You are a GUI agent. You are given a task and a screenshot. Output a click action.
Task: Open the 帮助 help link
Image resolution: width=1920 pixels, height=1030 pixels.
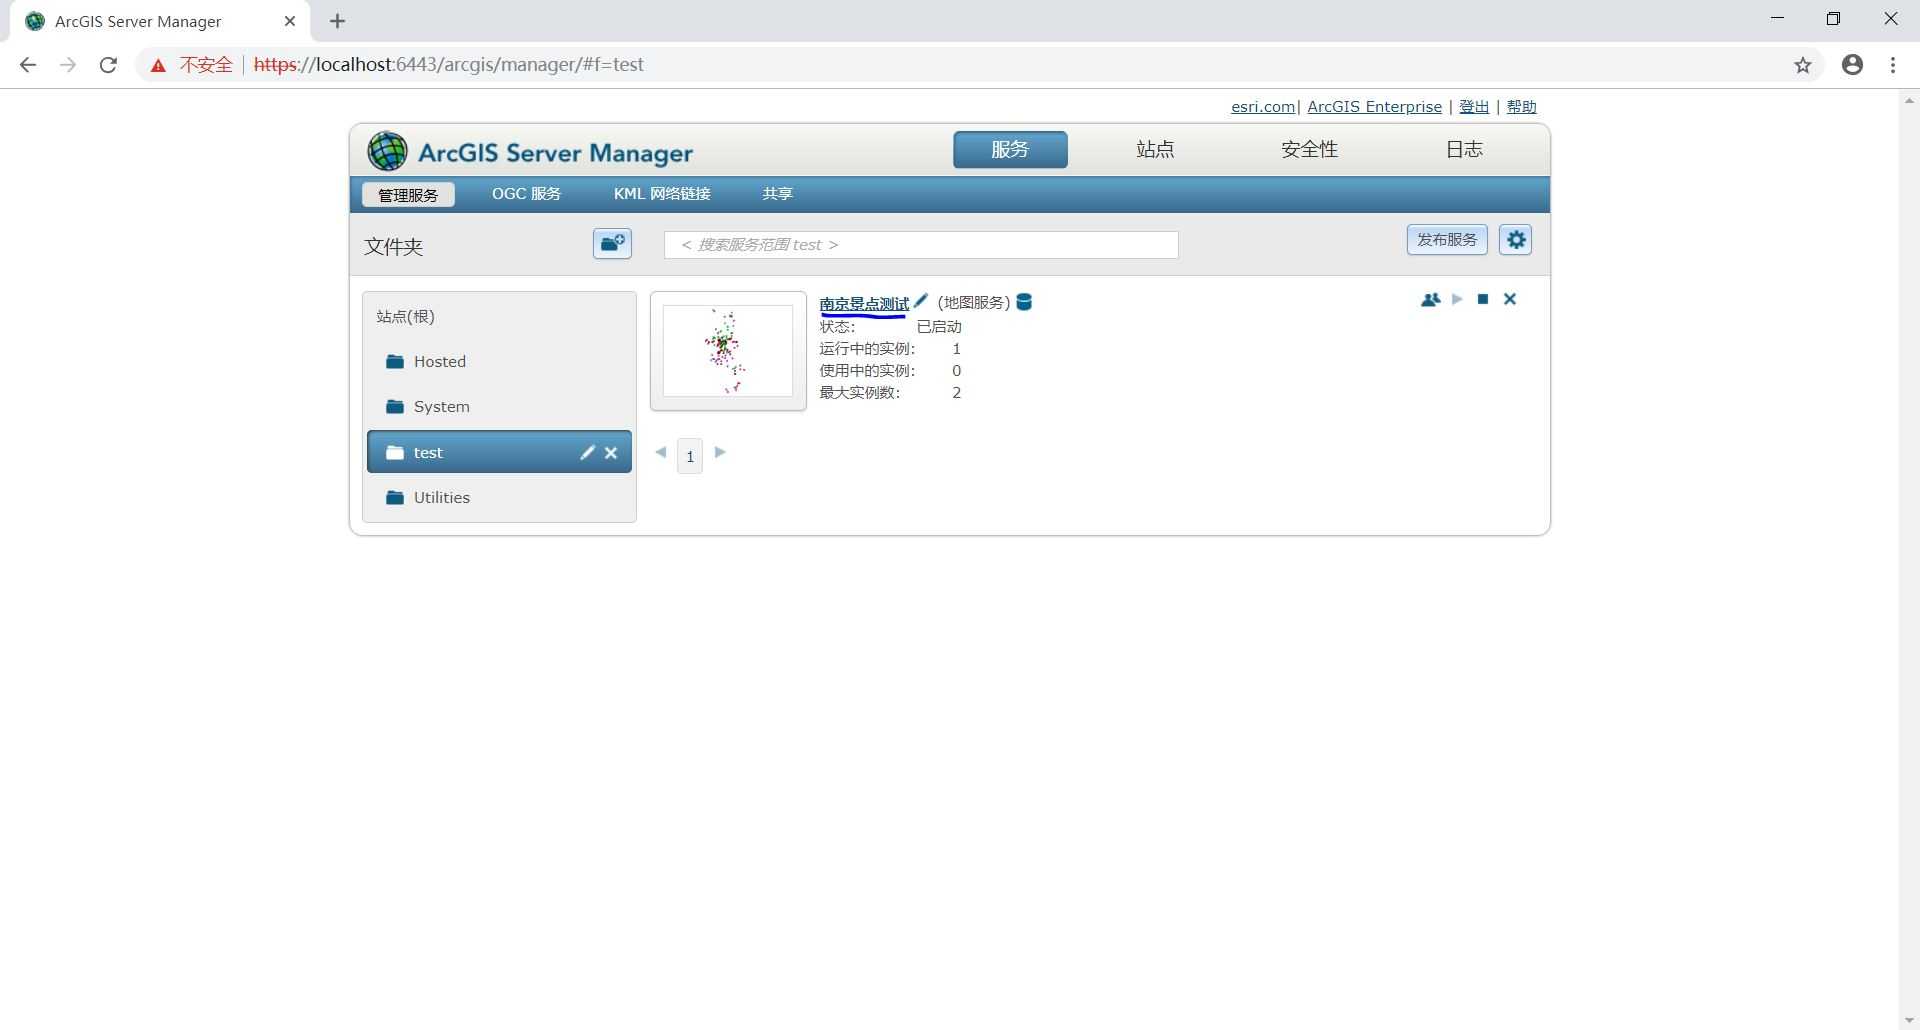point(1521,107)
